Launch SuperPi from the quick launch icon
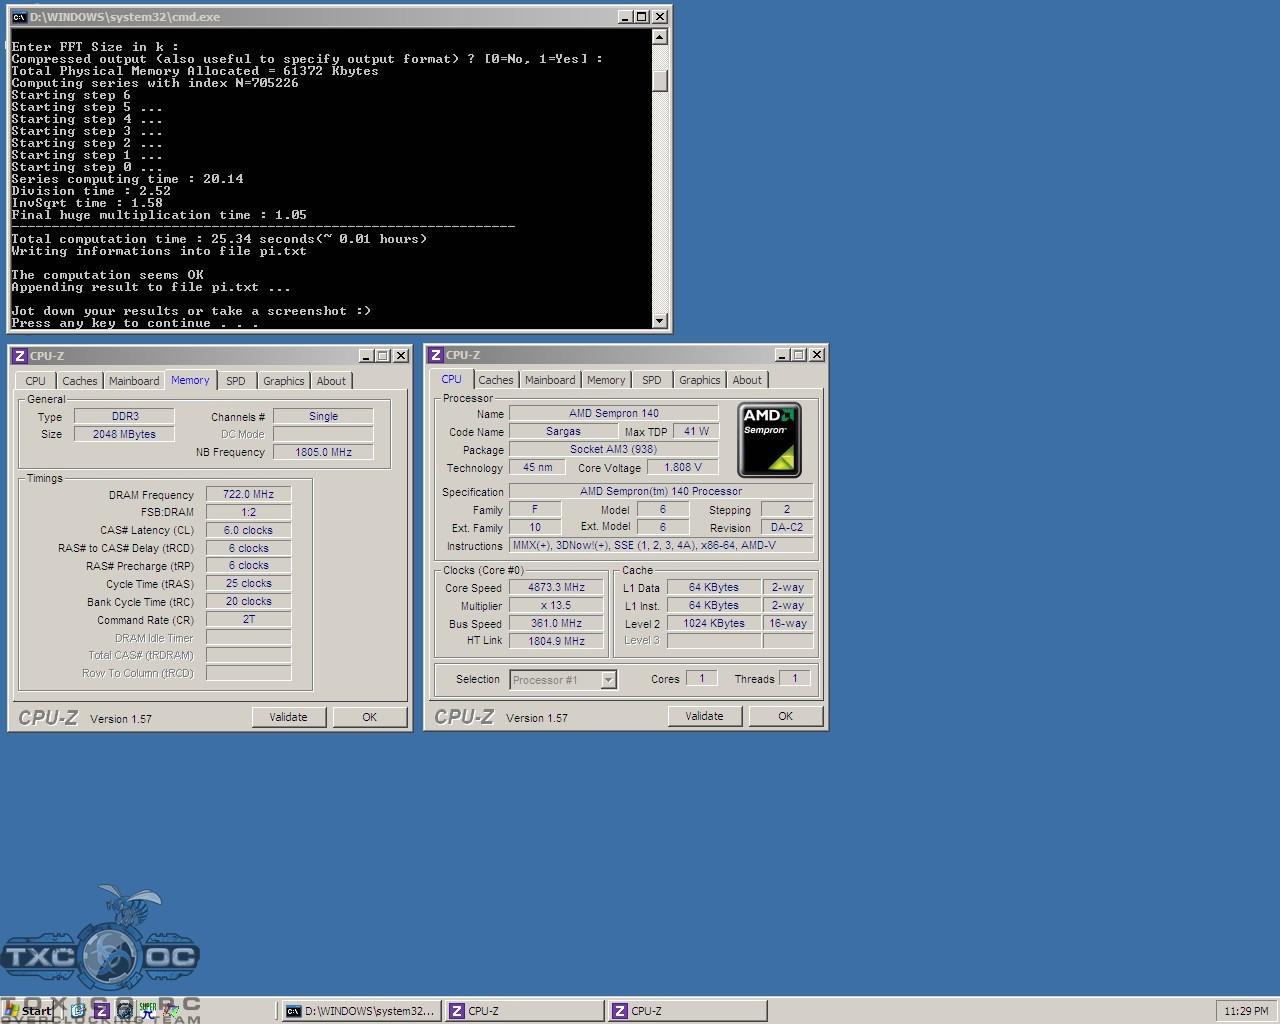Screen dimensions: 1280x1024 [x=148, y=1011]
